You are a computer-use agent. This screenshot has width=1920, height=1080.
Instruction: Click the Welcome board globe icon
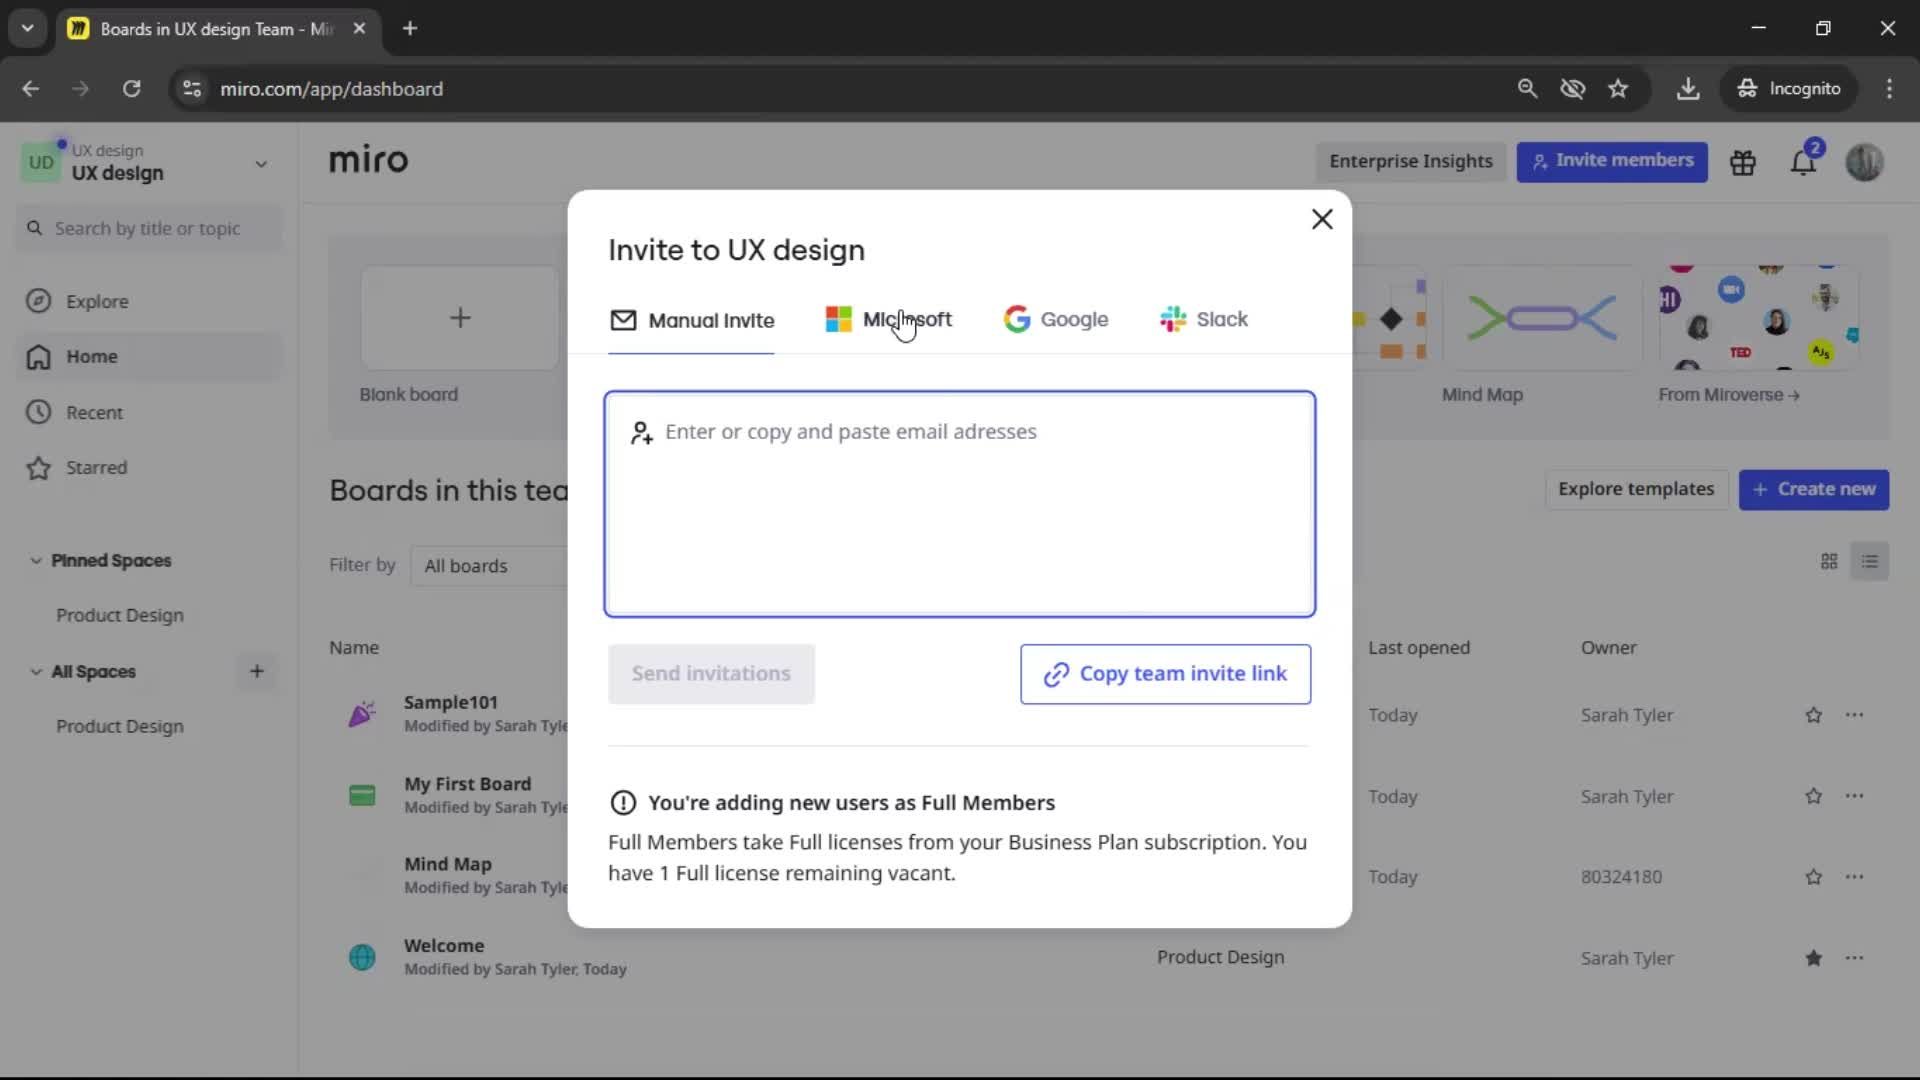tap(362, 958)
